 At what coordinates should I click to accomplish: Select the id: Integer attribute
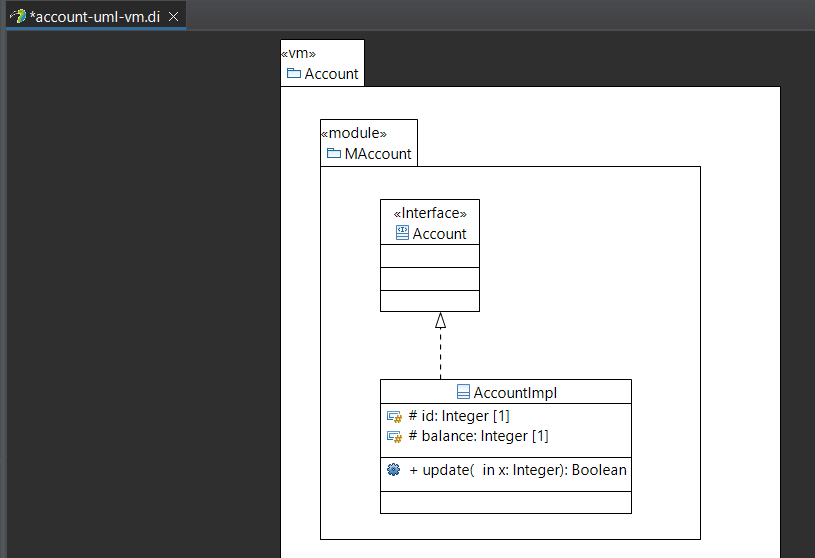459,416
